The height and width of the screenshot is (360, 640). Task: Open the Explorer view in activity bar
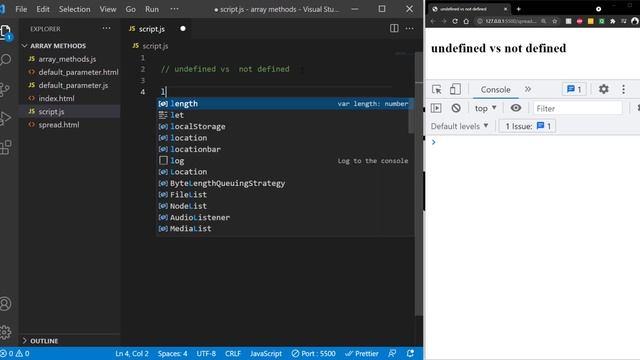coord(6,31)
